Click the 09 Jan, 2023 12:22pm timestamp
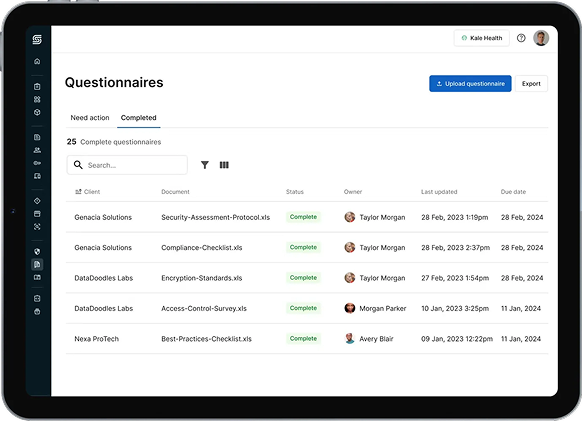This screenshot has width=583, height=421. tap(457, 339)
